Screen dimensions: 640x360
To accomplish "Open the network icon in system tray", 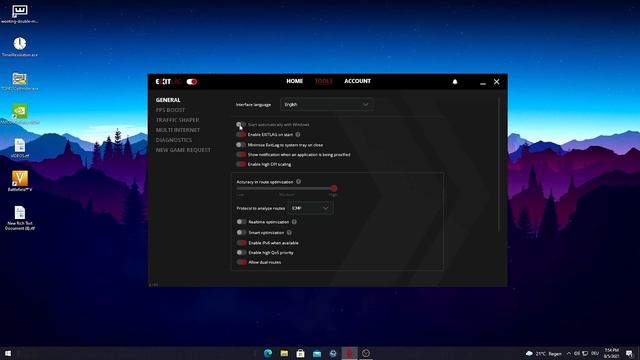I will 585,353.
